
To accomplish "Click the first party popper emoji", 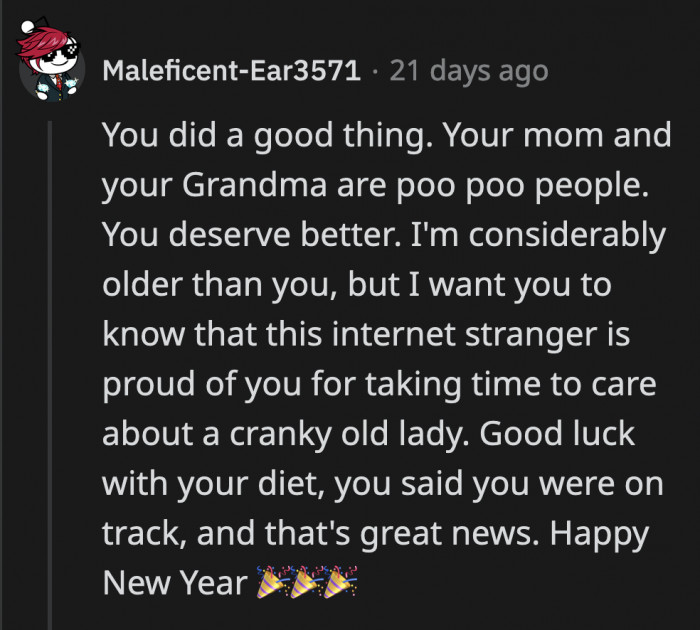I will [x=272, y=583].
